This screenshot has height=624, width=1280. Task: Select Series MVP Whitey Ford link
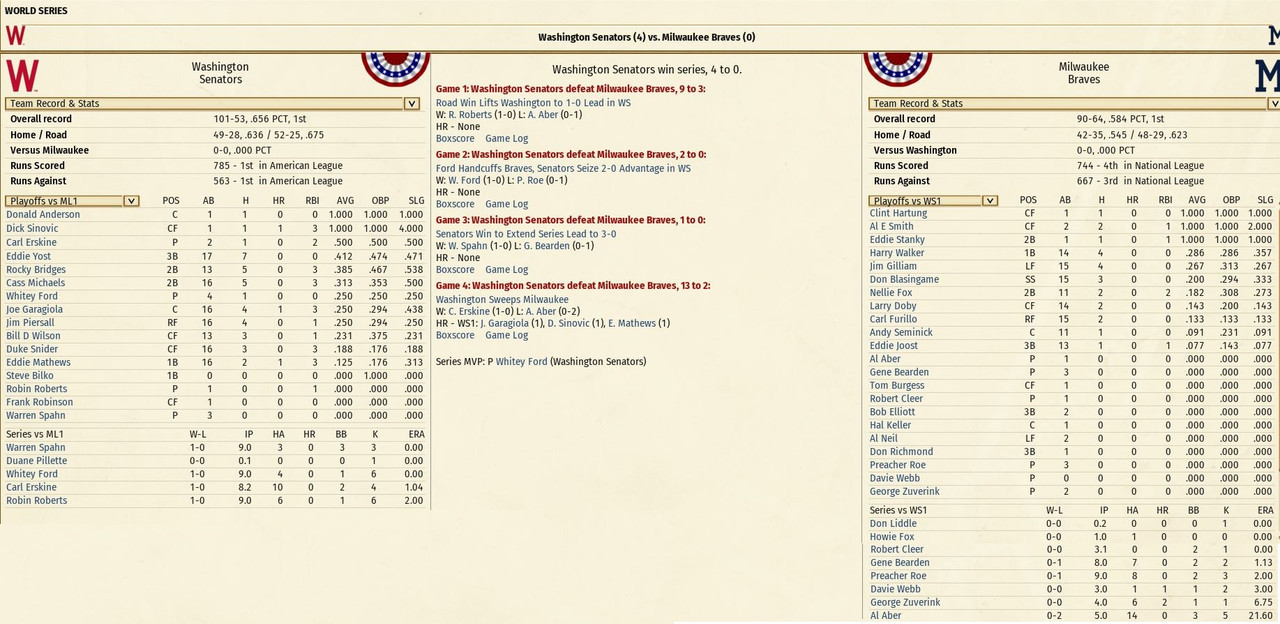(x=521, y=362)
